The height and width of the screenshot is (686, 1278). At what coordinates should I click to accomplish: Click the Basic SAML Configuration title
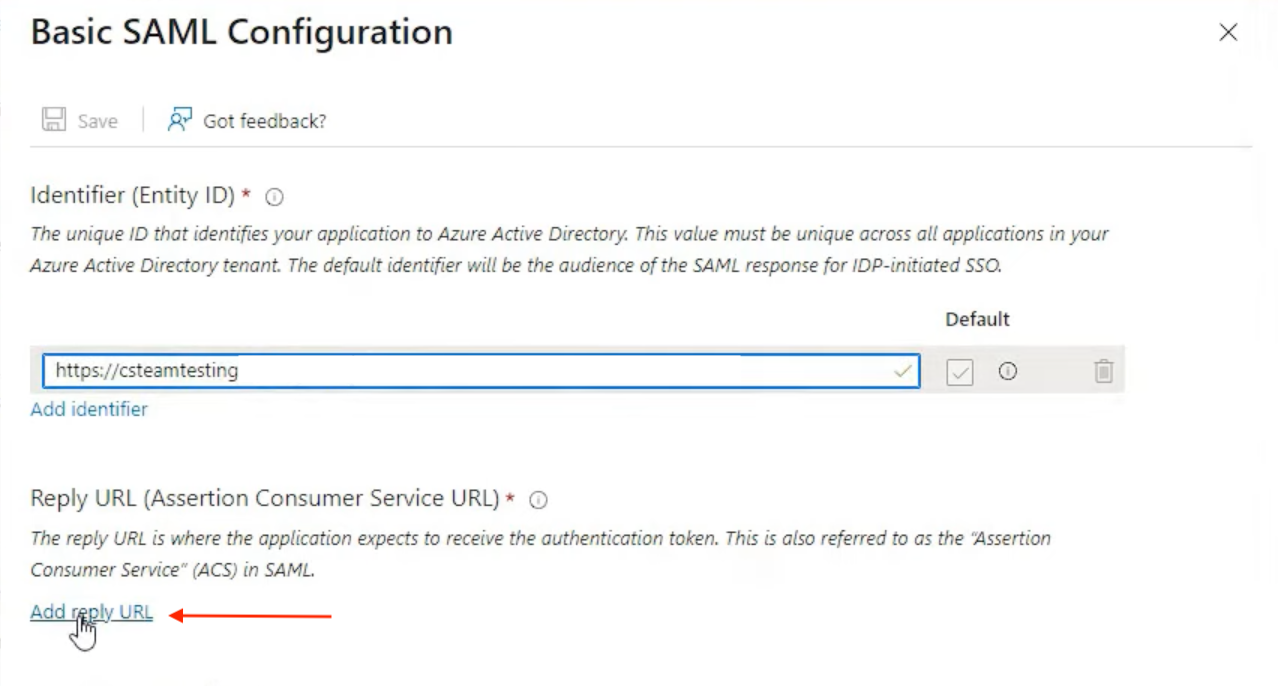tap(242, 32)
